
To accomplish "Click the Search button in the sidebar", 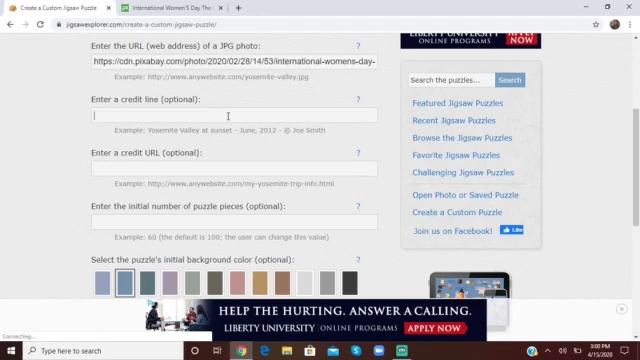I will pyautogui.click(x=510, y=80).
